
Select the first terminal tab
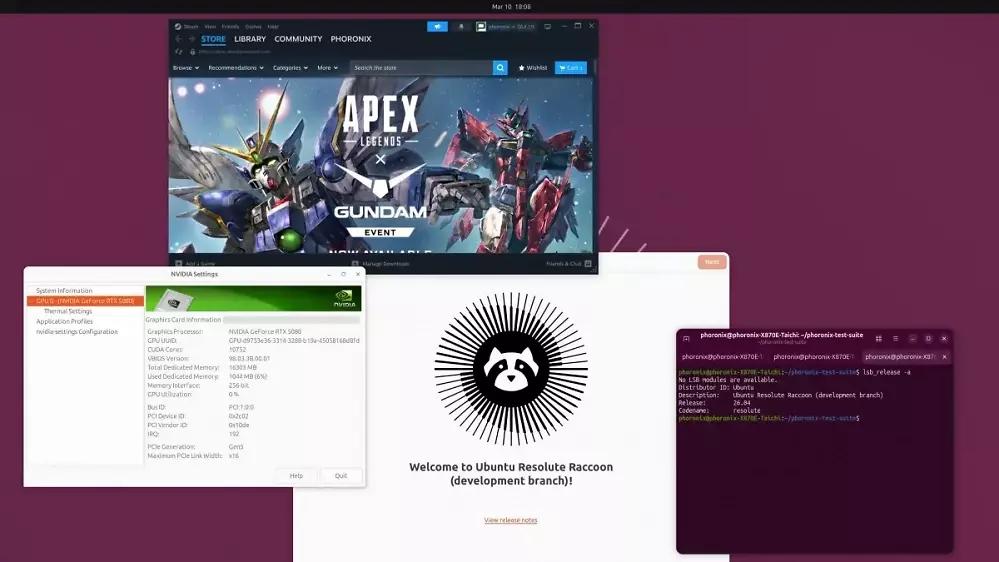[722, 357]
